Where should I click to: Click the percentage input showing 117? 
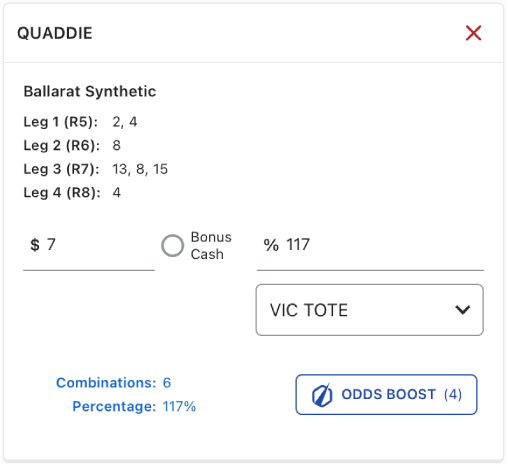click(x=370, y=246)
